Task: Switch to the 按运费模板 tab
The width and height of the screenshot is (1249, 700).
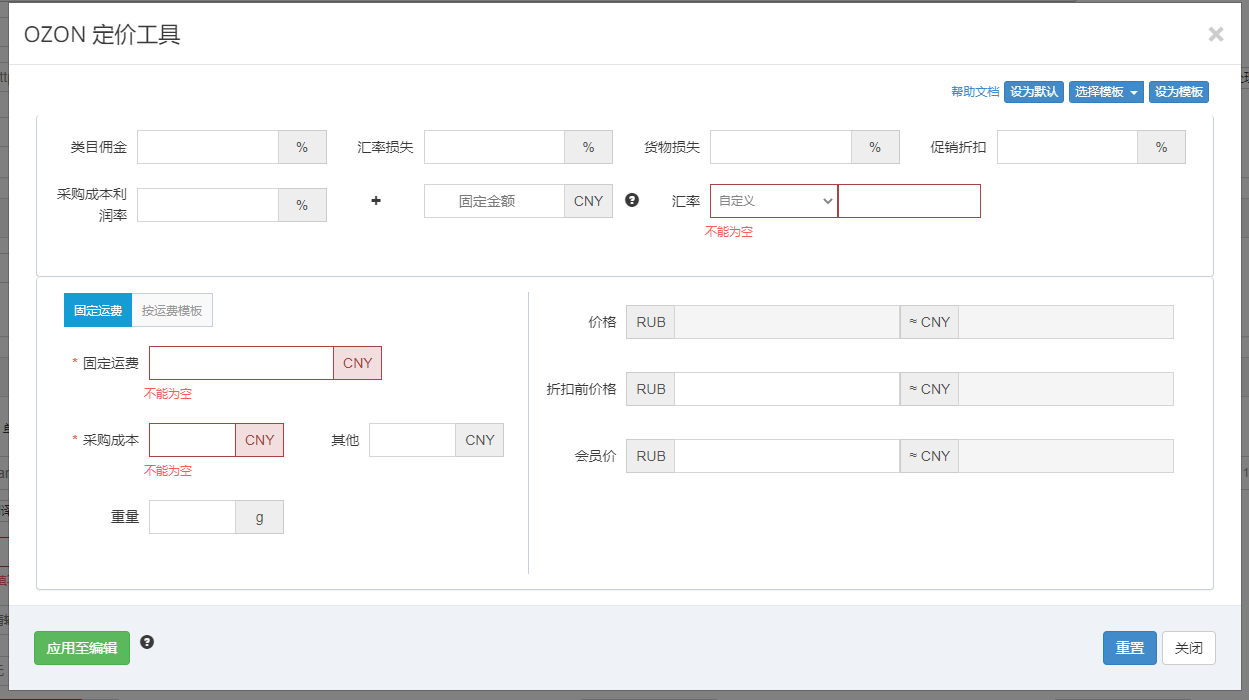Action: (x=172, y=311)
